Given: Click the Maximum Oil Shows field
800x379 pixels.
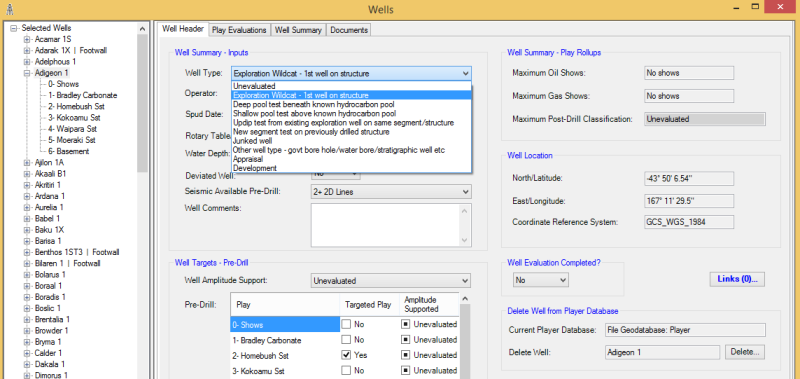Looking at the screenshot, I should pos(689,73).
